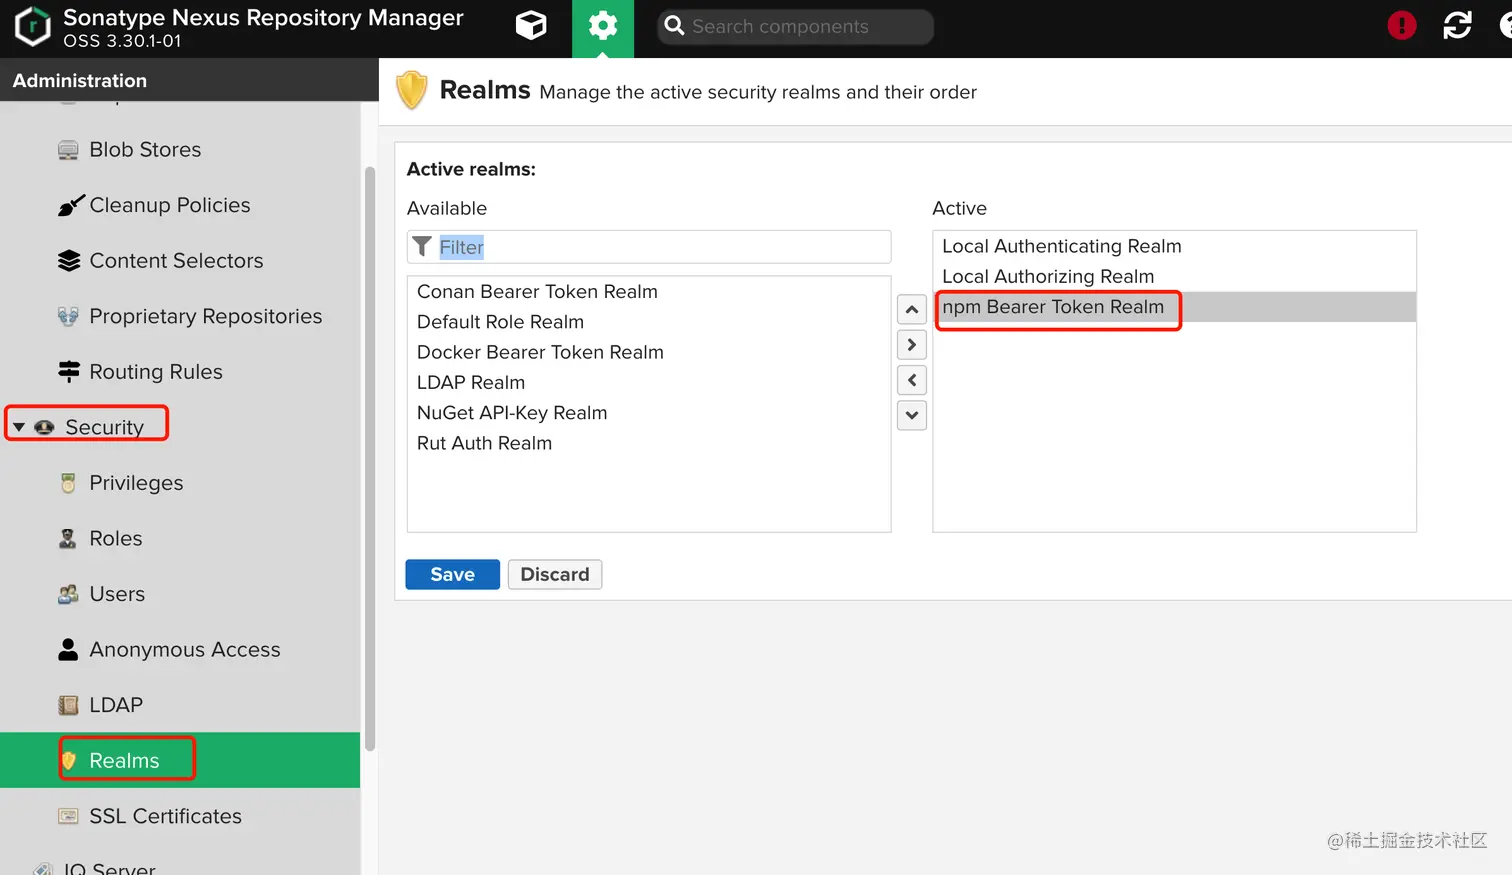1512x875 pixels.
Task: Click the move-down arrow button
Action: [x=911, y=415]
